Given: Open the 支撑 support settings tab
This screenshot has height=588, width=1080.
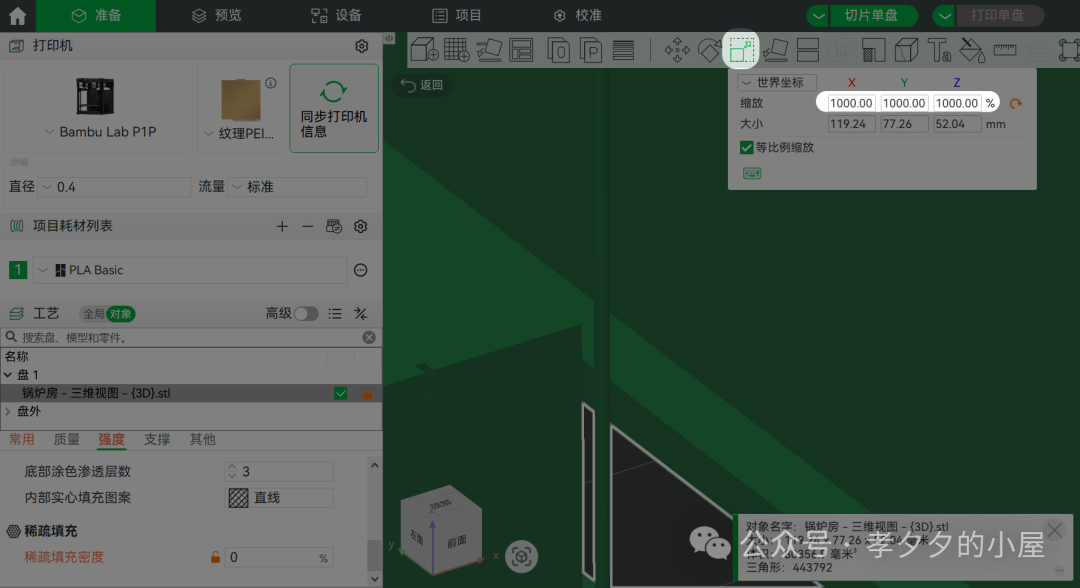Looking at the screenshot, I should pyautogui.click(x=156, y=439).
